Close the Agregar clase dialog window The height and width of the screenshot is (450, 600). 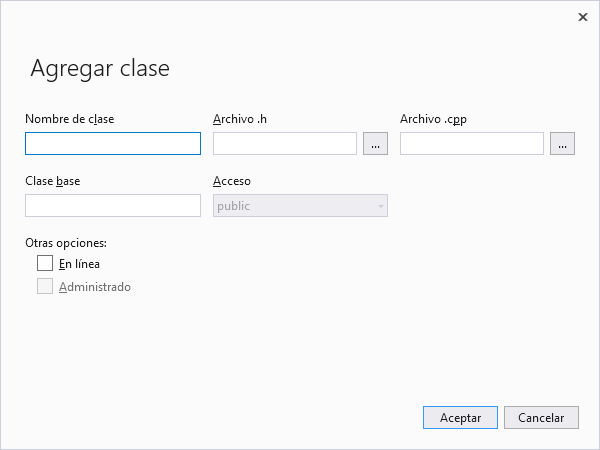pos(583,17)
